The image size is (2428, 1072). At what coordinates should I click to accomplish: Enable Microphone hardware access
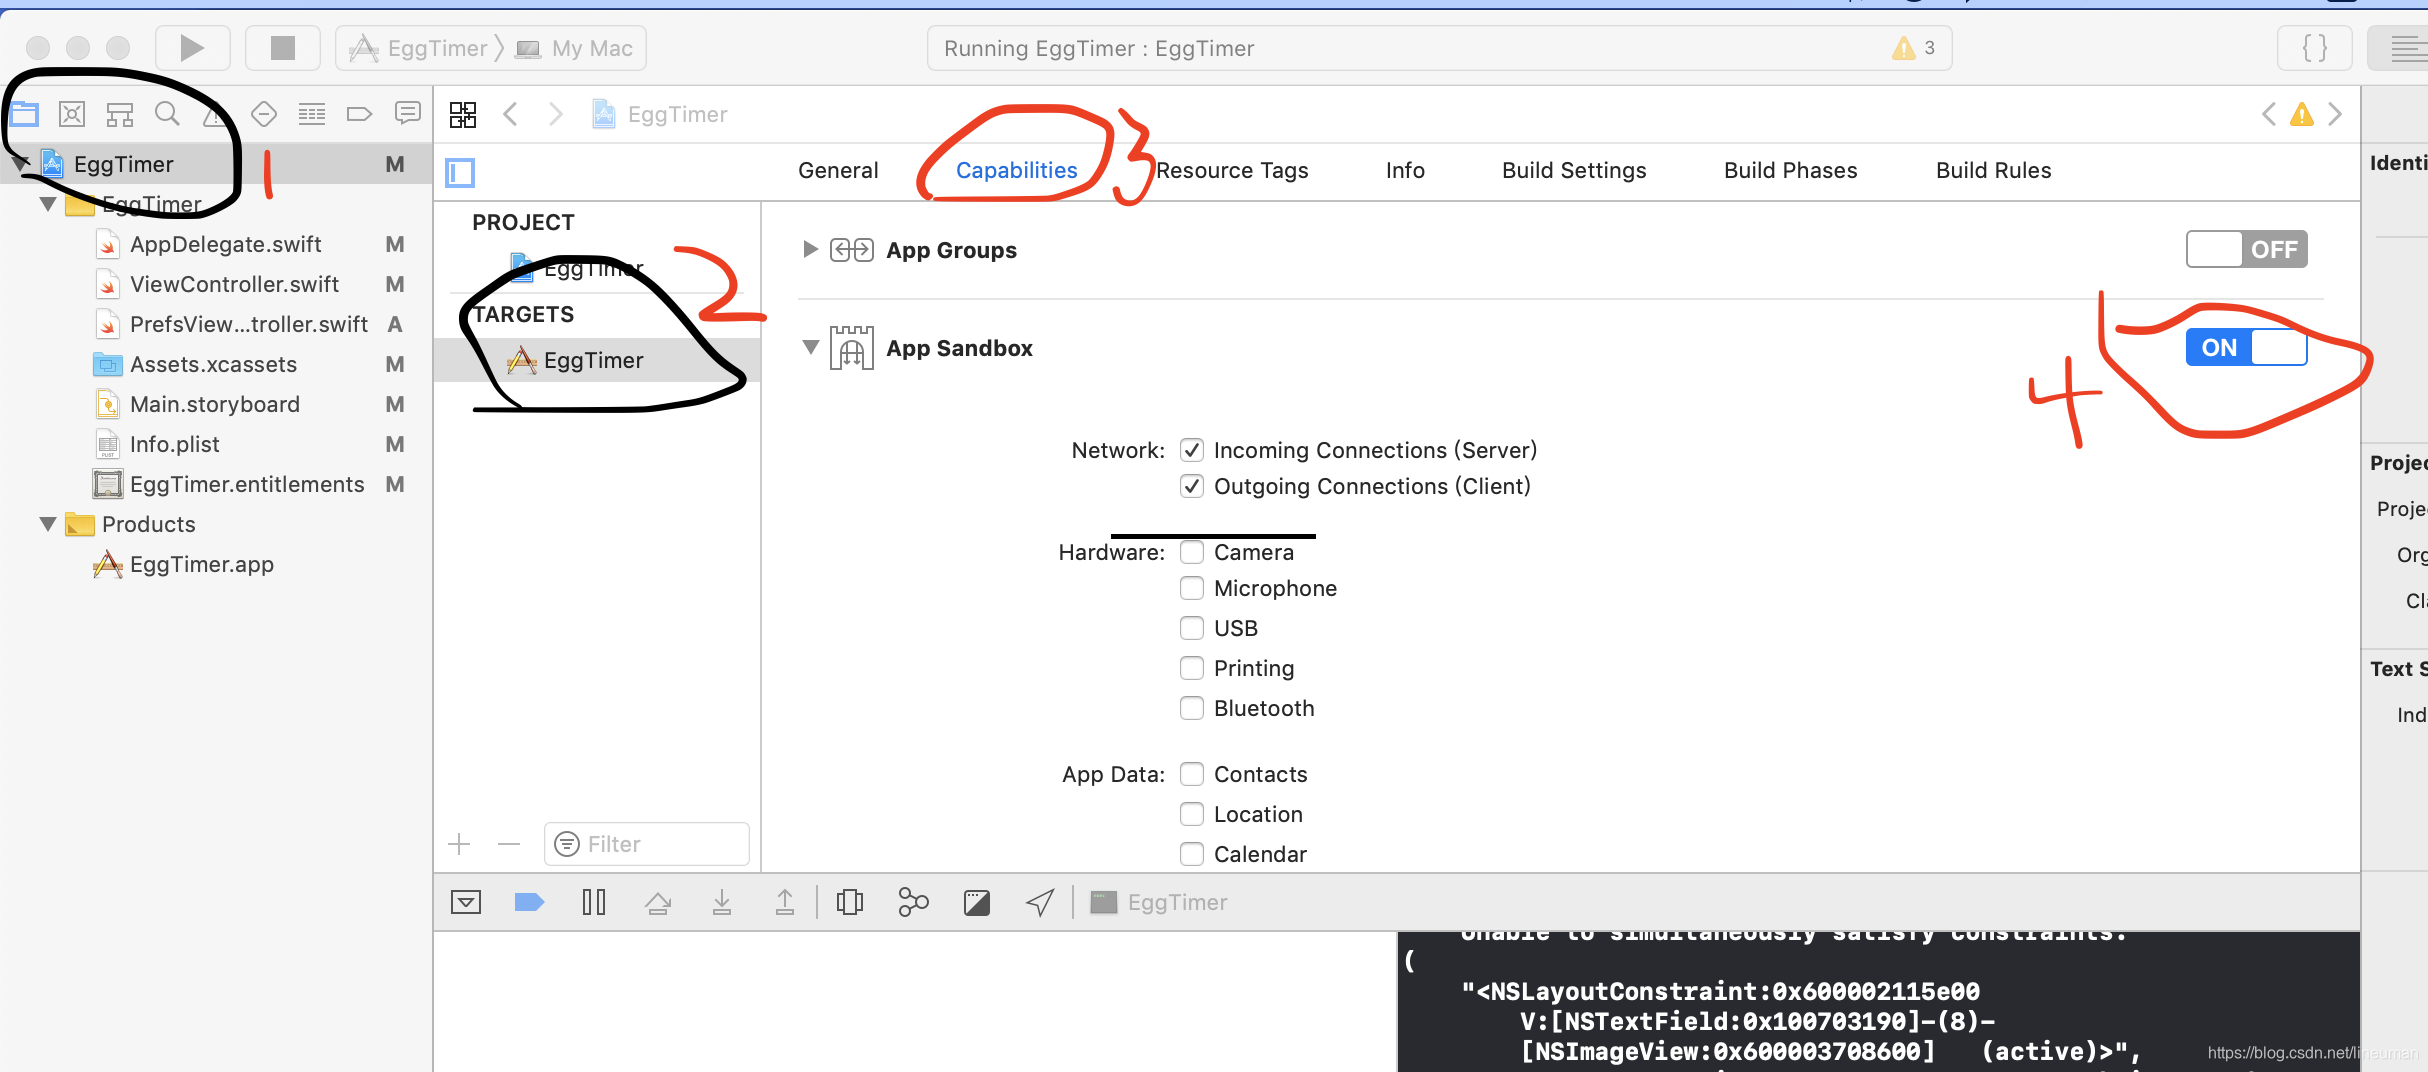point(1191,588)
